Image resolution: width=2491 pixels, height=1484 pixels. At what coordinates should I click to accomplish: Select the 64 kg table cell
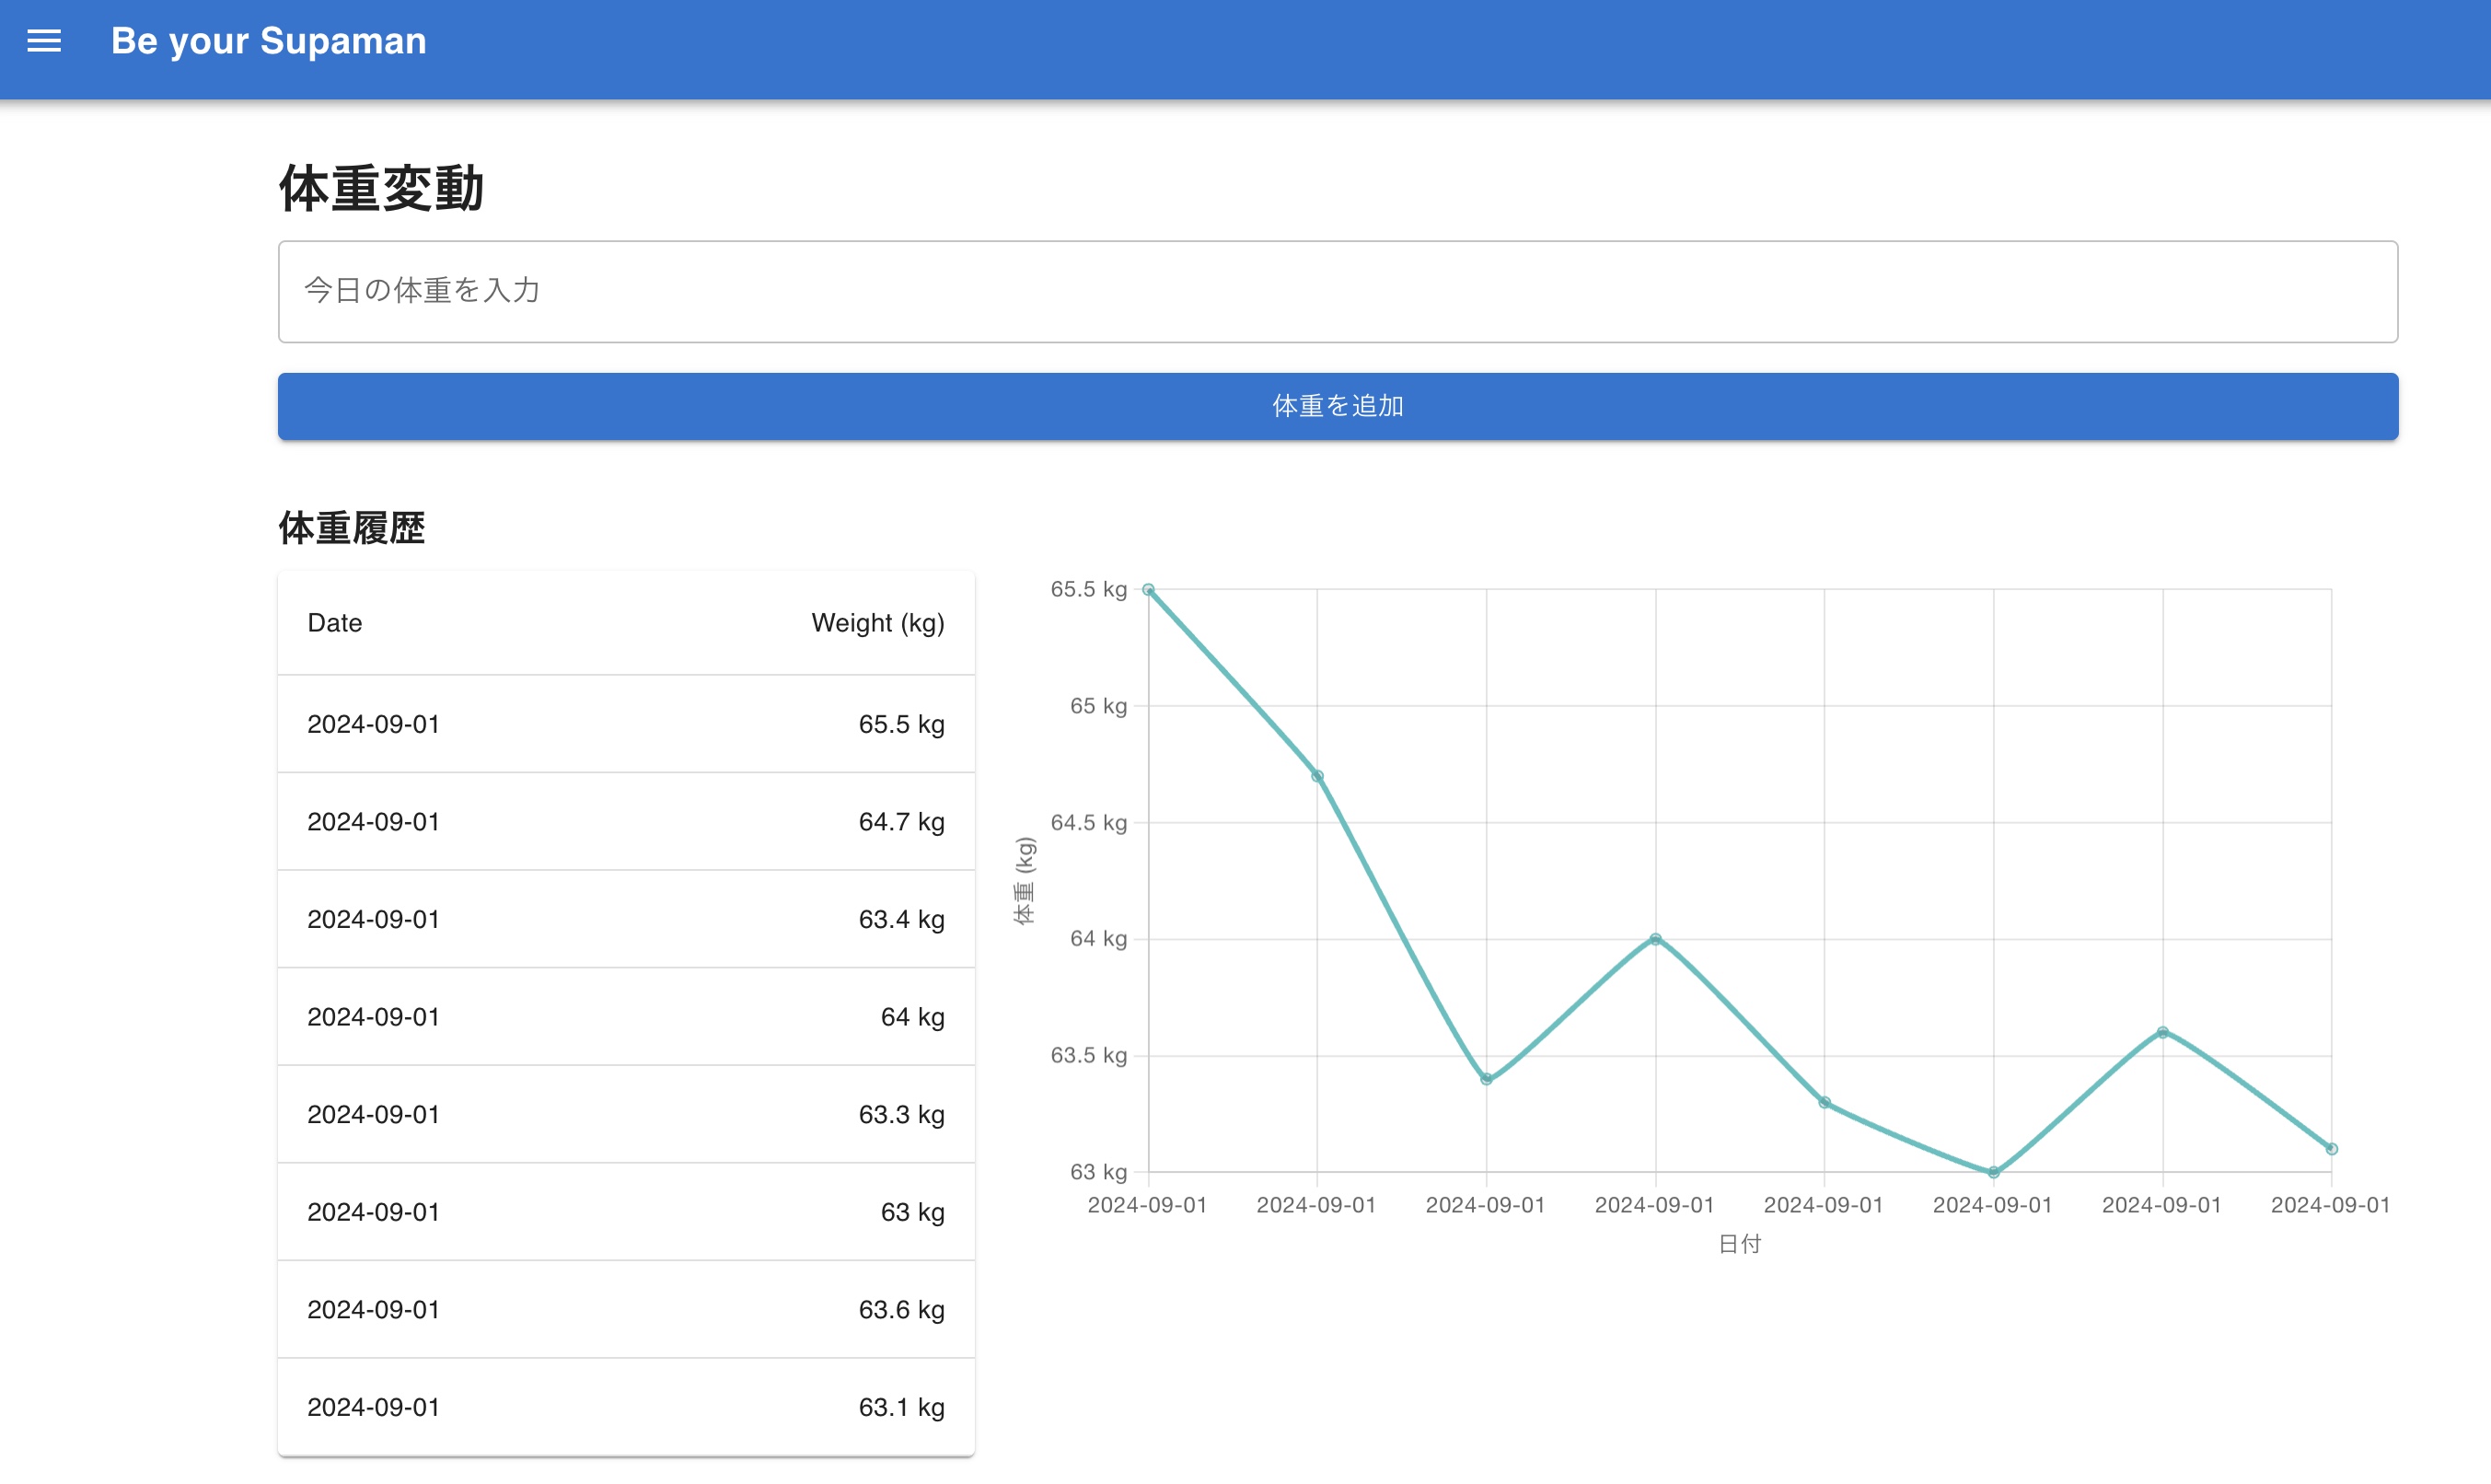[x=912, y=1017]
